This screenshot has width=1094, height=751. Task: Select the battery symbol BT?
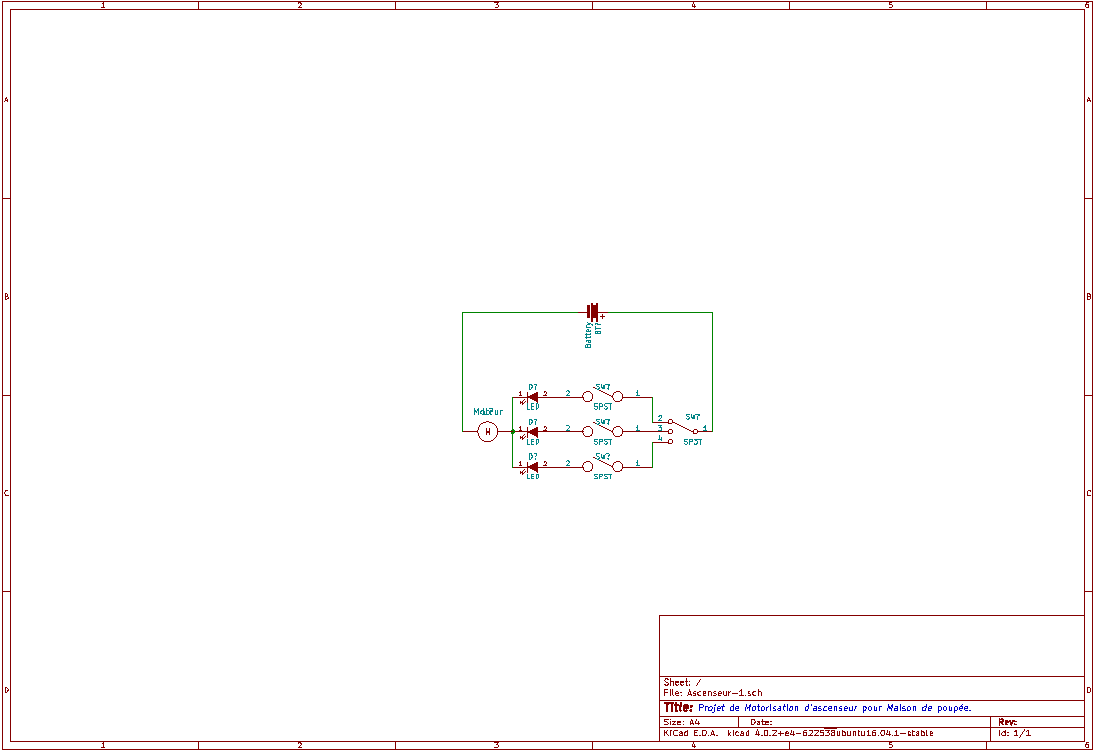coord(593,312)
